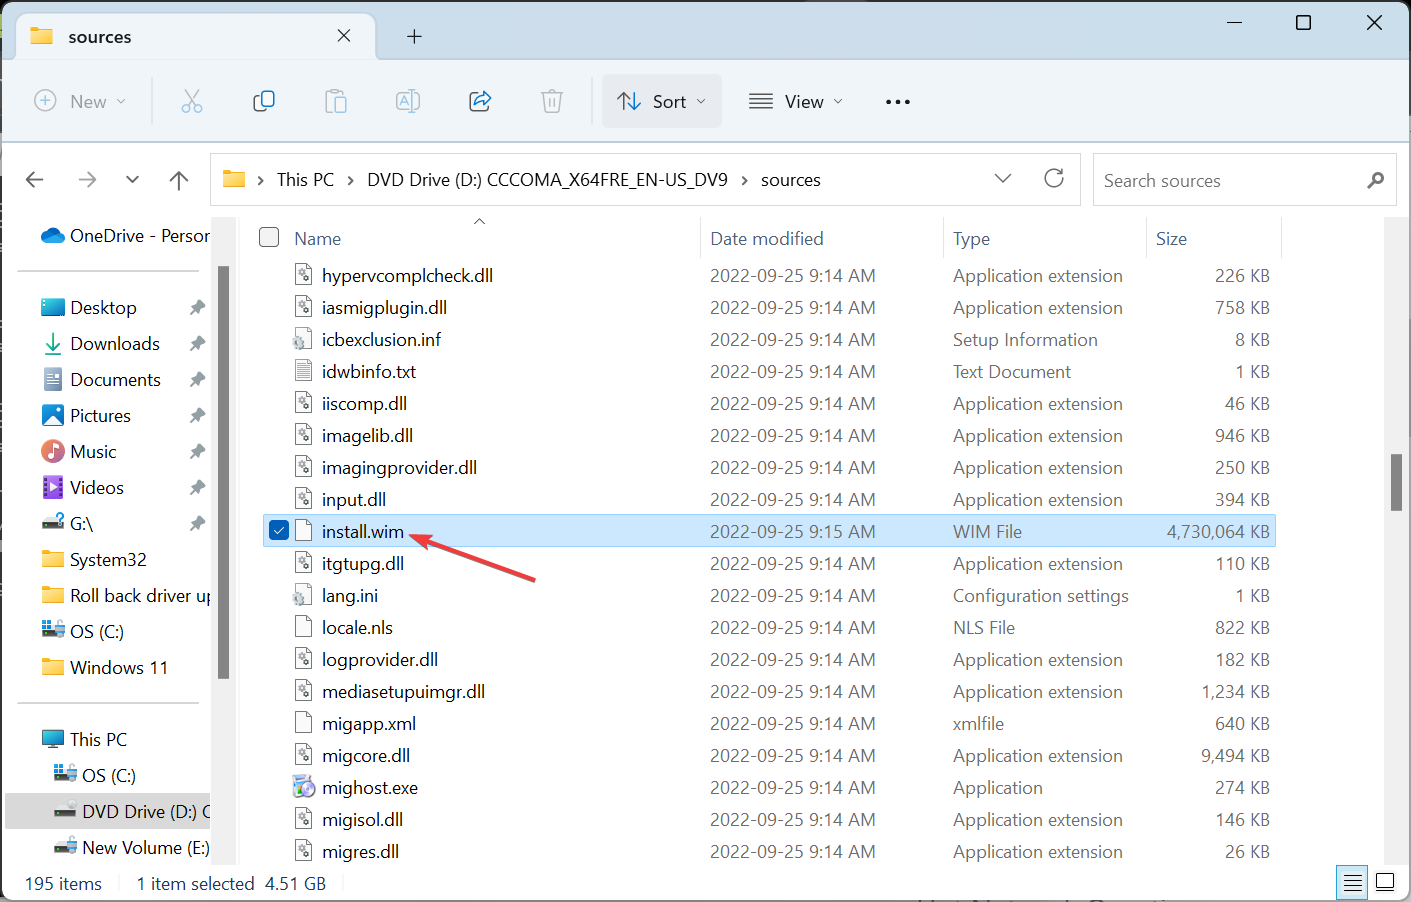Select the migcore.dll file name
1411x902 pixels.
(x=366, y=755)
